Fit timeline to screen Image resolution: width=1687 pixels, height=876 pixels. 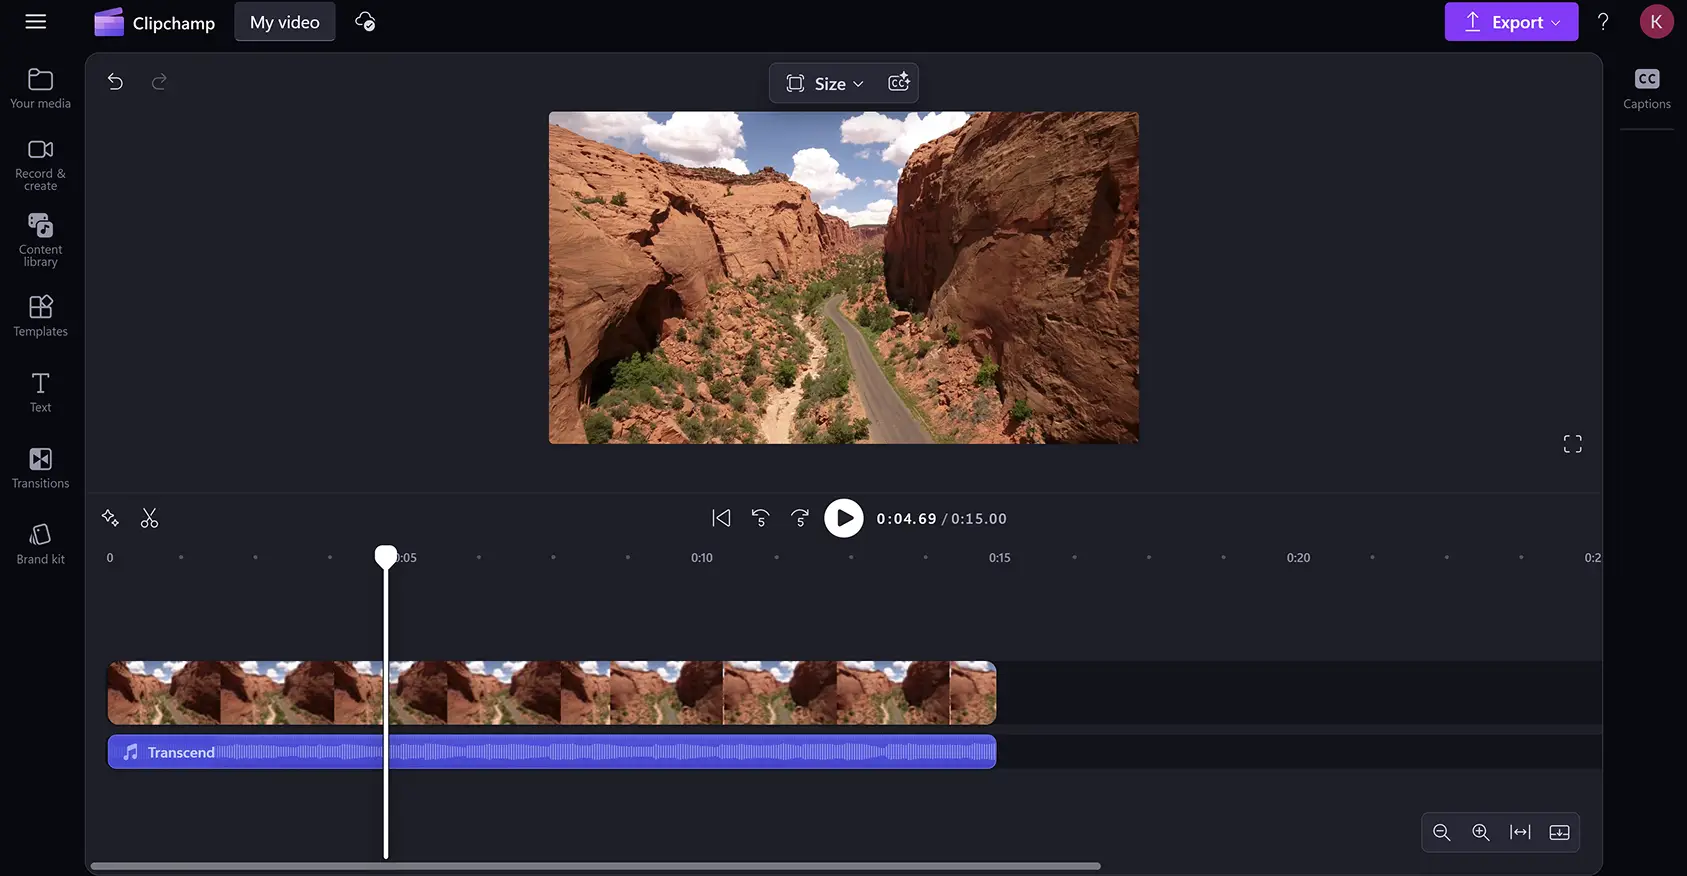click(1520, 832)
